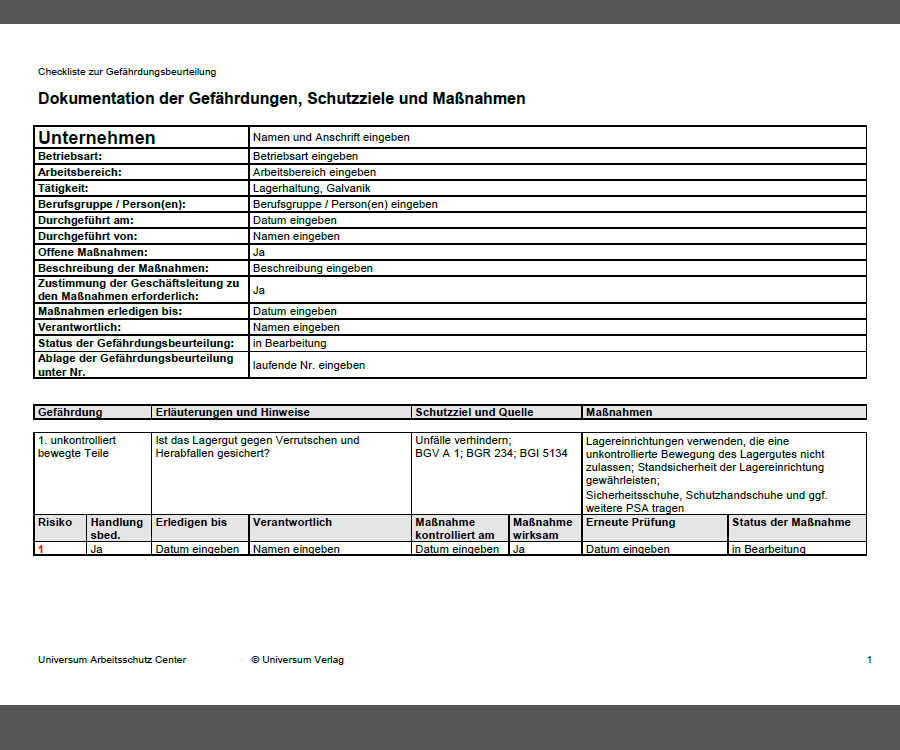
Task: Click the 'Checkliste zur Gefährdungsbeurteilung' caption
Action: (x=127, y=72)
